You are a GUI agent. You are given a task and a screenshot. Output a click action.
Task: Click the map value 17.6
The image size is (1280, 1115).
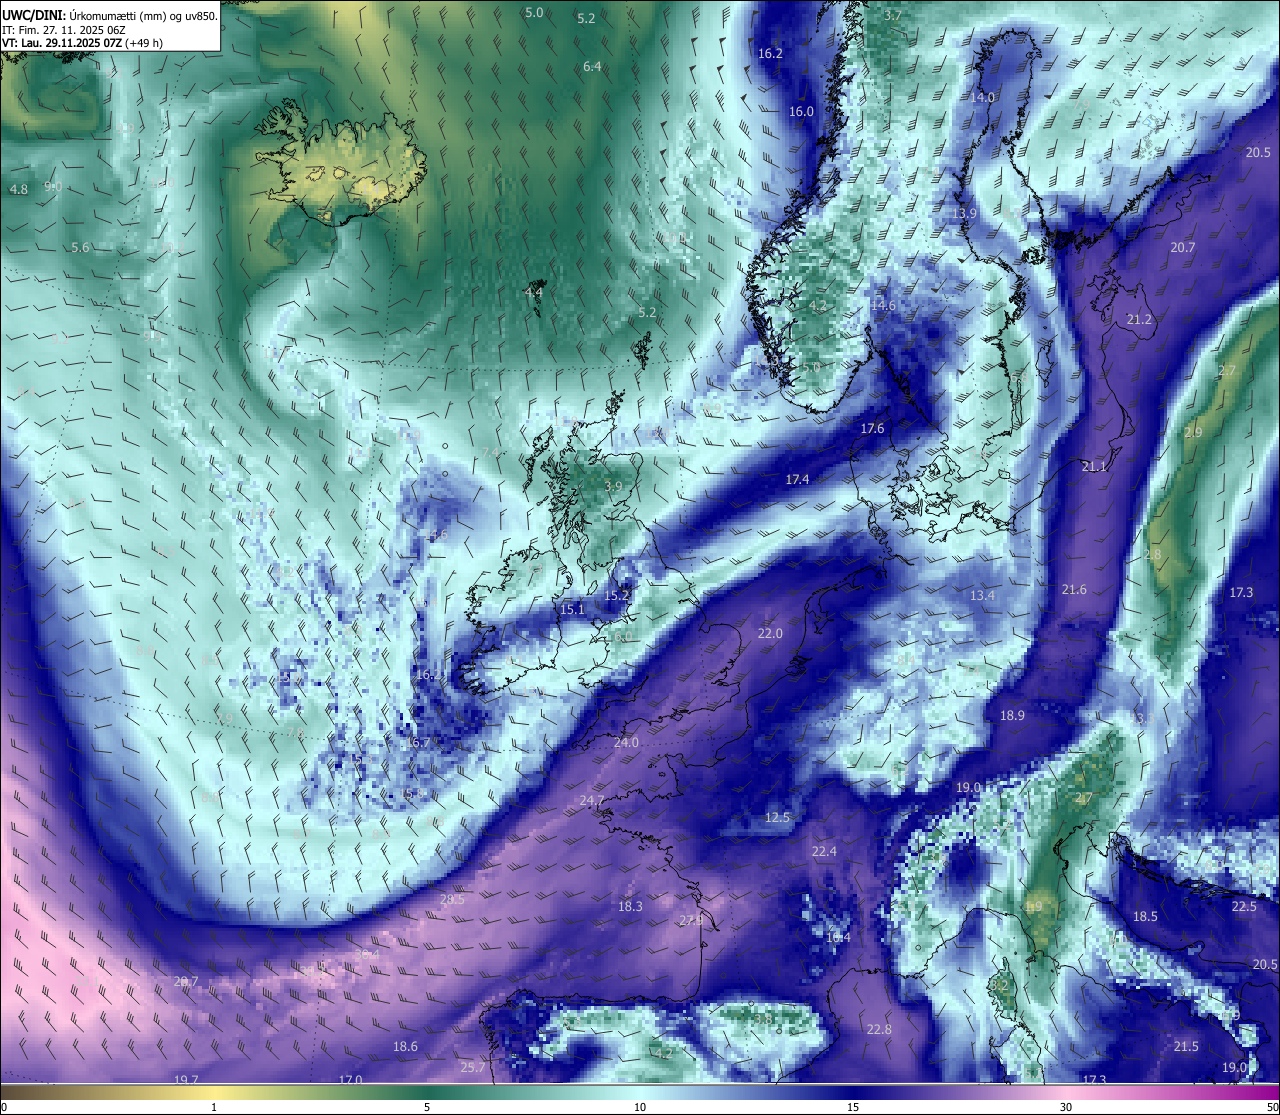[x=872, y=429]
